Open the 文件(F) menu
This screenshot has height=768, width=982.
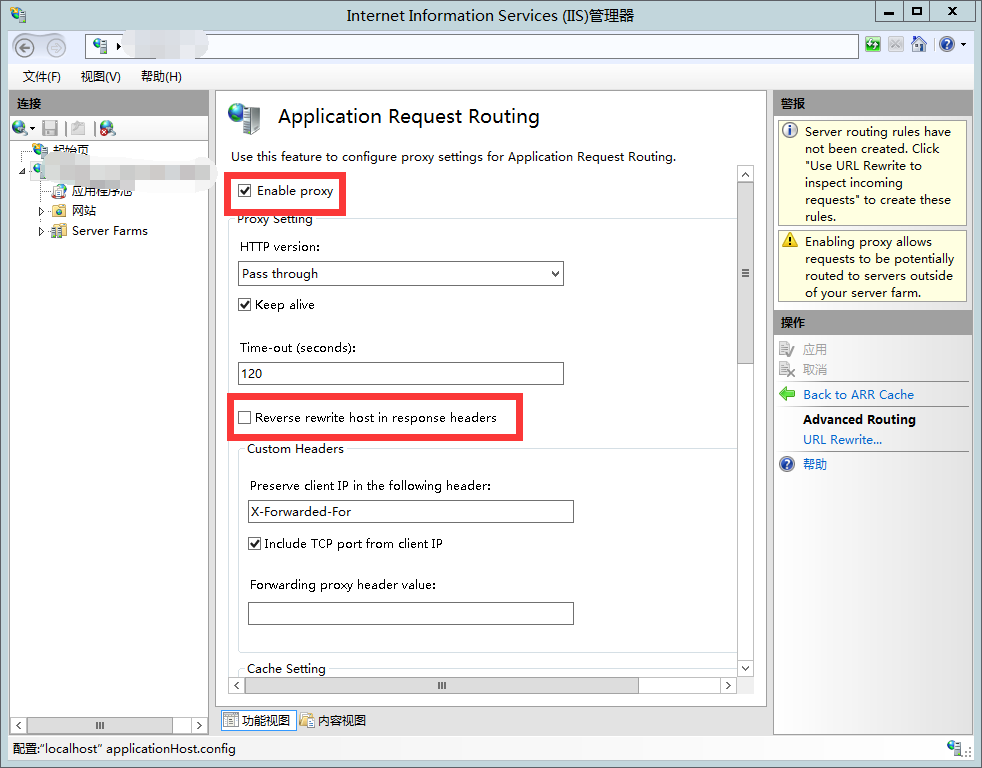42,77
